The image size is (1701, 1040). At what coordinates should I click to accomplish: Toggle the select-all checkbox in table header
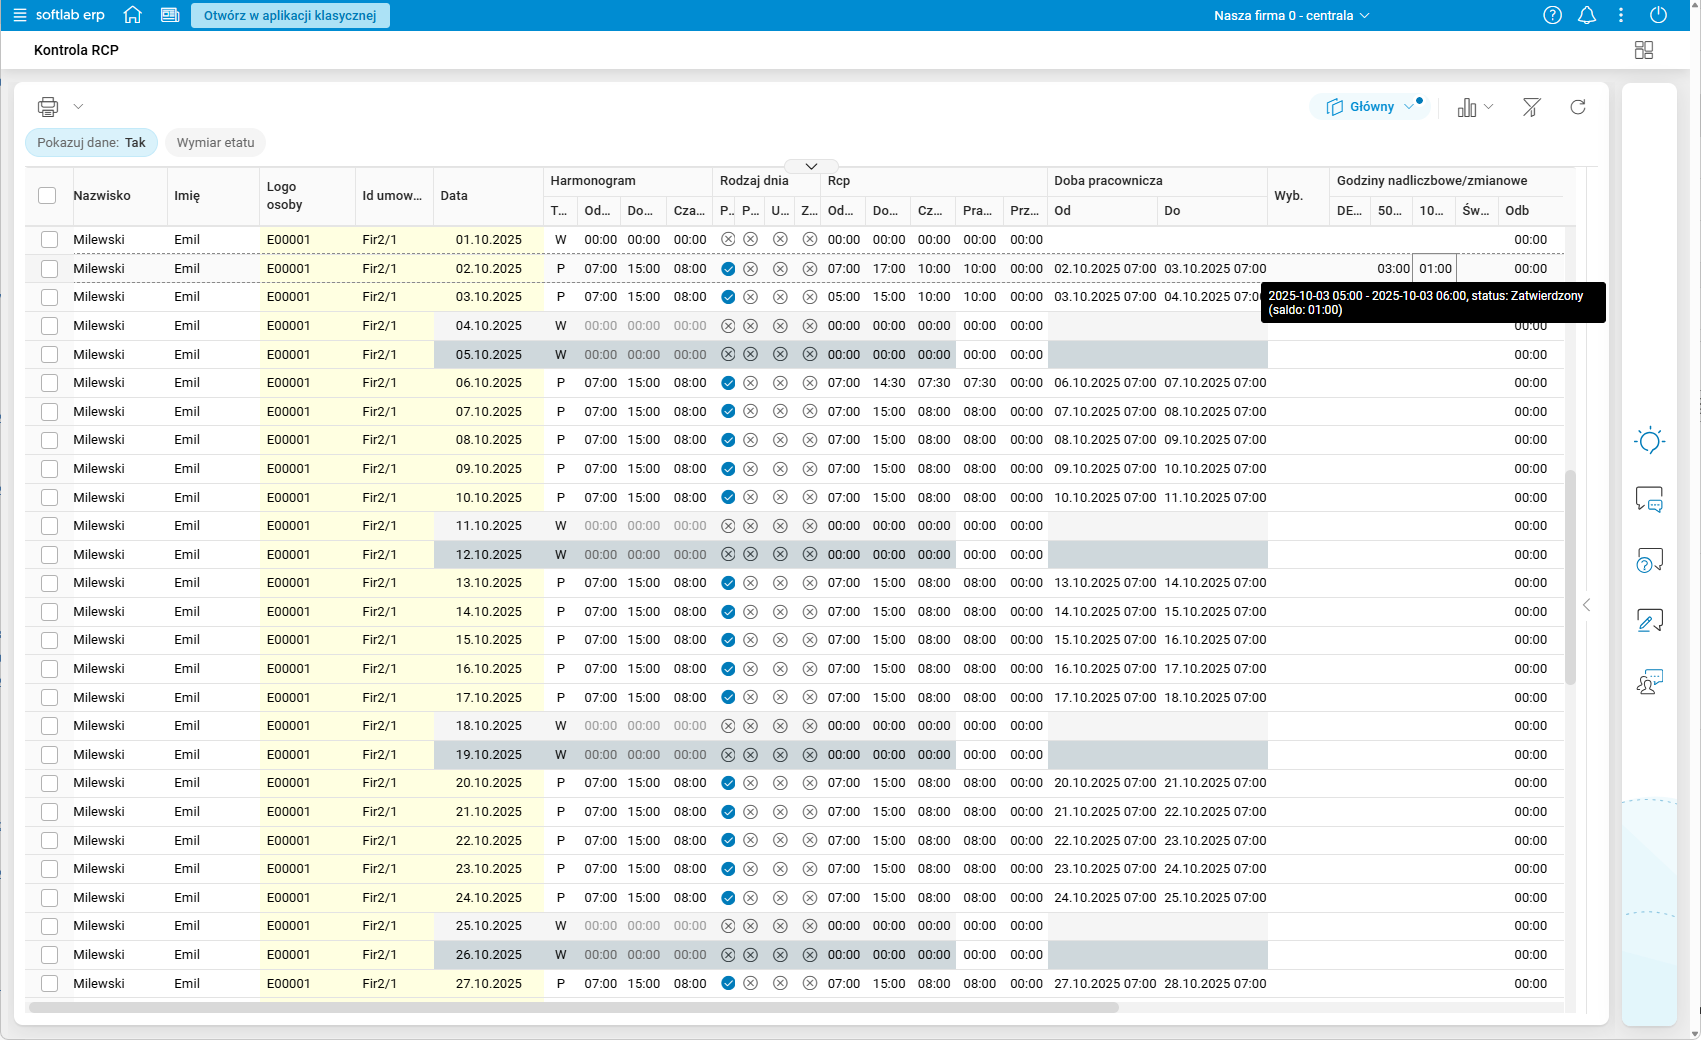click(47, 196)
